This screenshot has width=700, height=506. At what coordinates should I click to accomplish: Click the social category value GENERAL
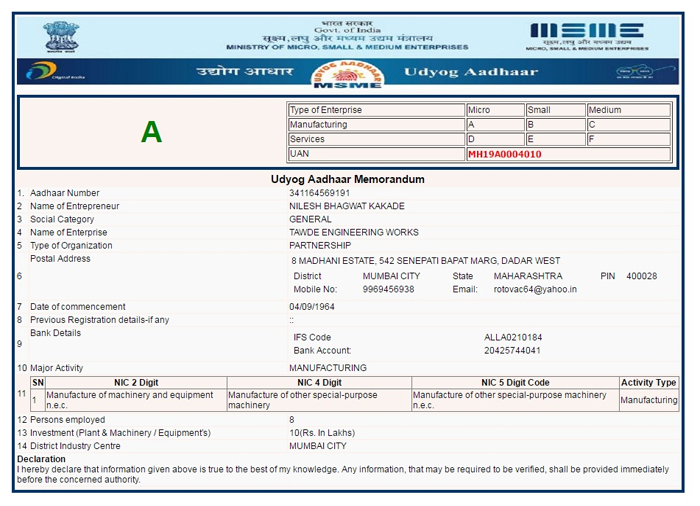pos(310,219)
